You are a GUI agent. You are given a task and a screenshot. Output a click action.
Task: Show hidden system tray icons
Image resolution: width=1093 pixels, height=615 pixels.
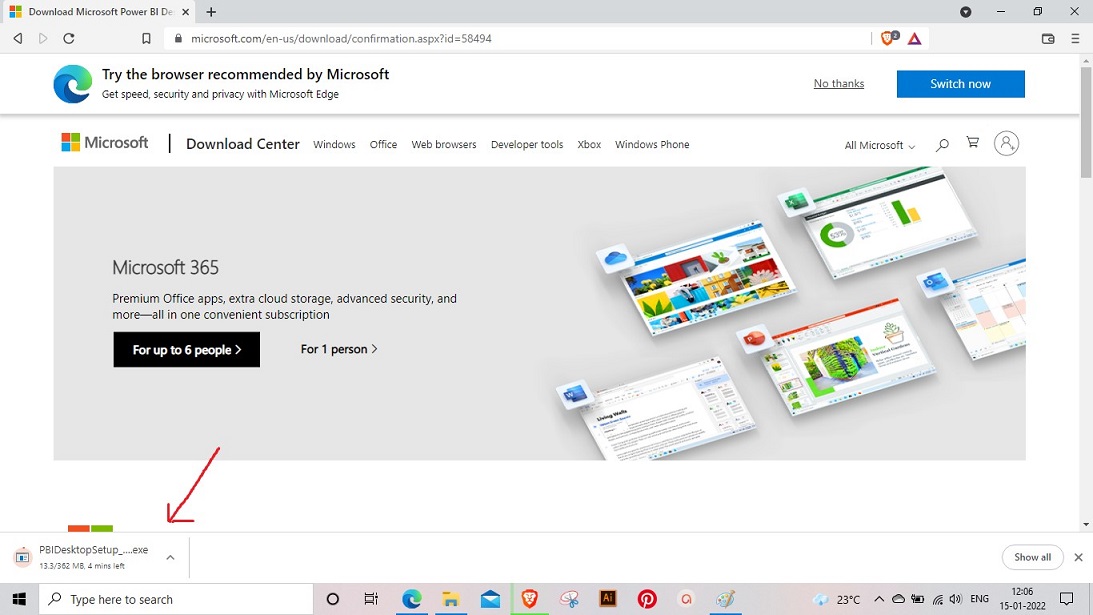pyautogui.click(x=879, y=599)
